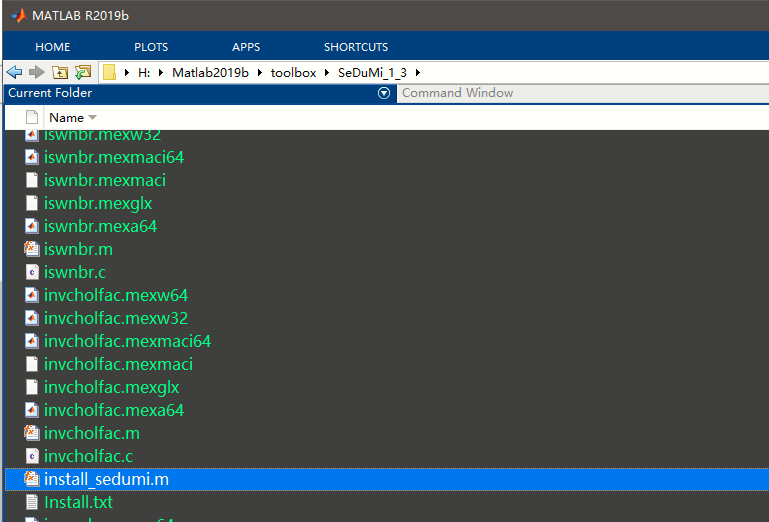The image size is (769, 522).
Task: Select the file iswnbr.c
Action: pos(75,272)
